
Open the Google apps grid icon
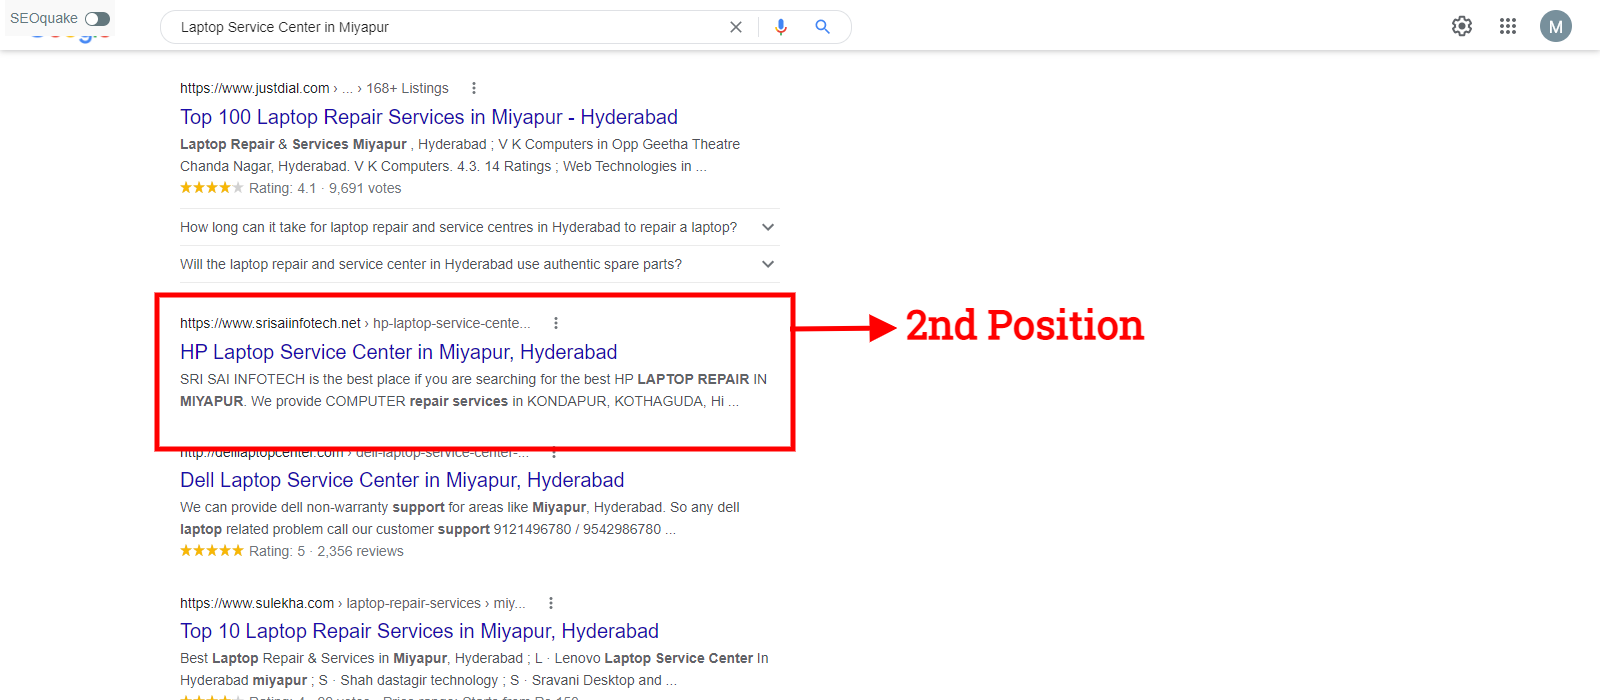1508,26
